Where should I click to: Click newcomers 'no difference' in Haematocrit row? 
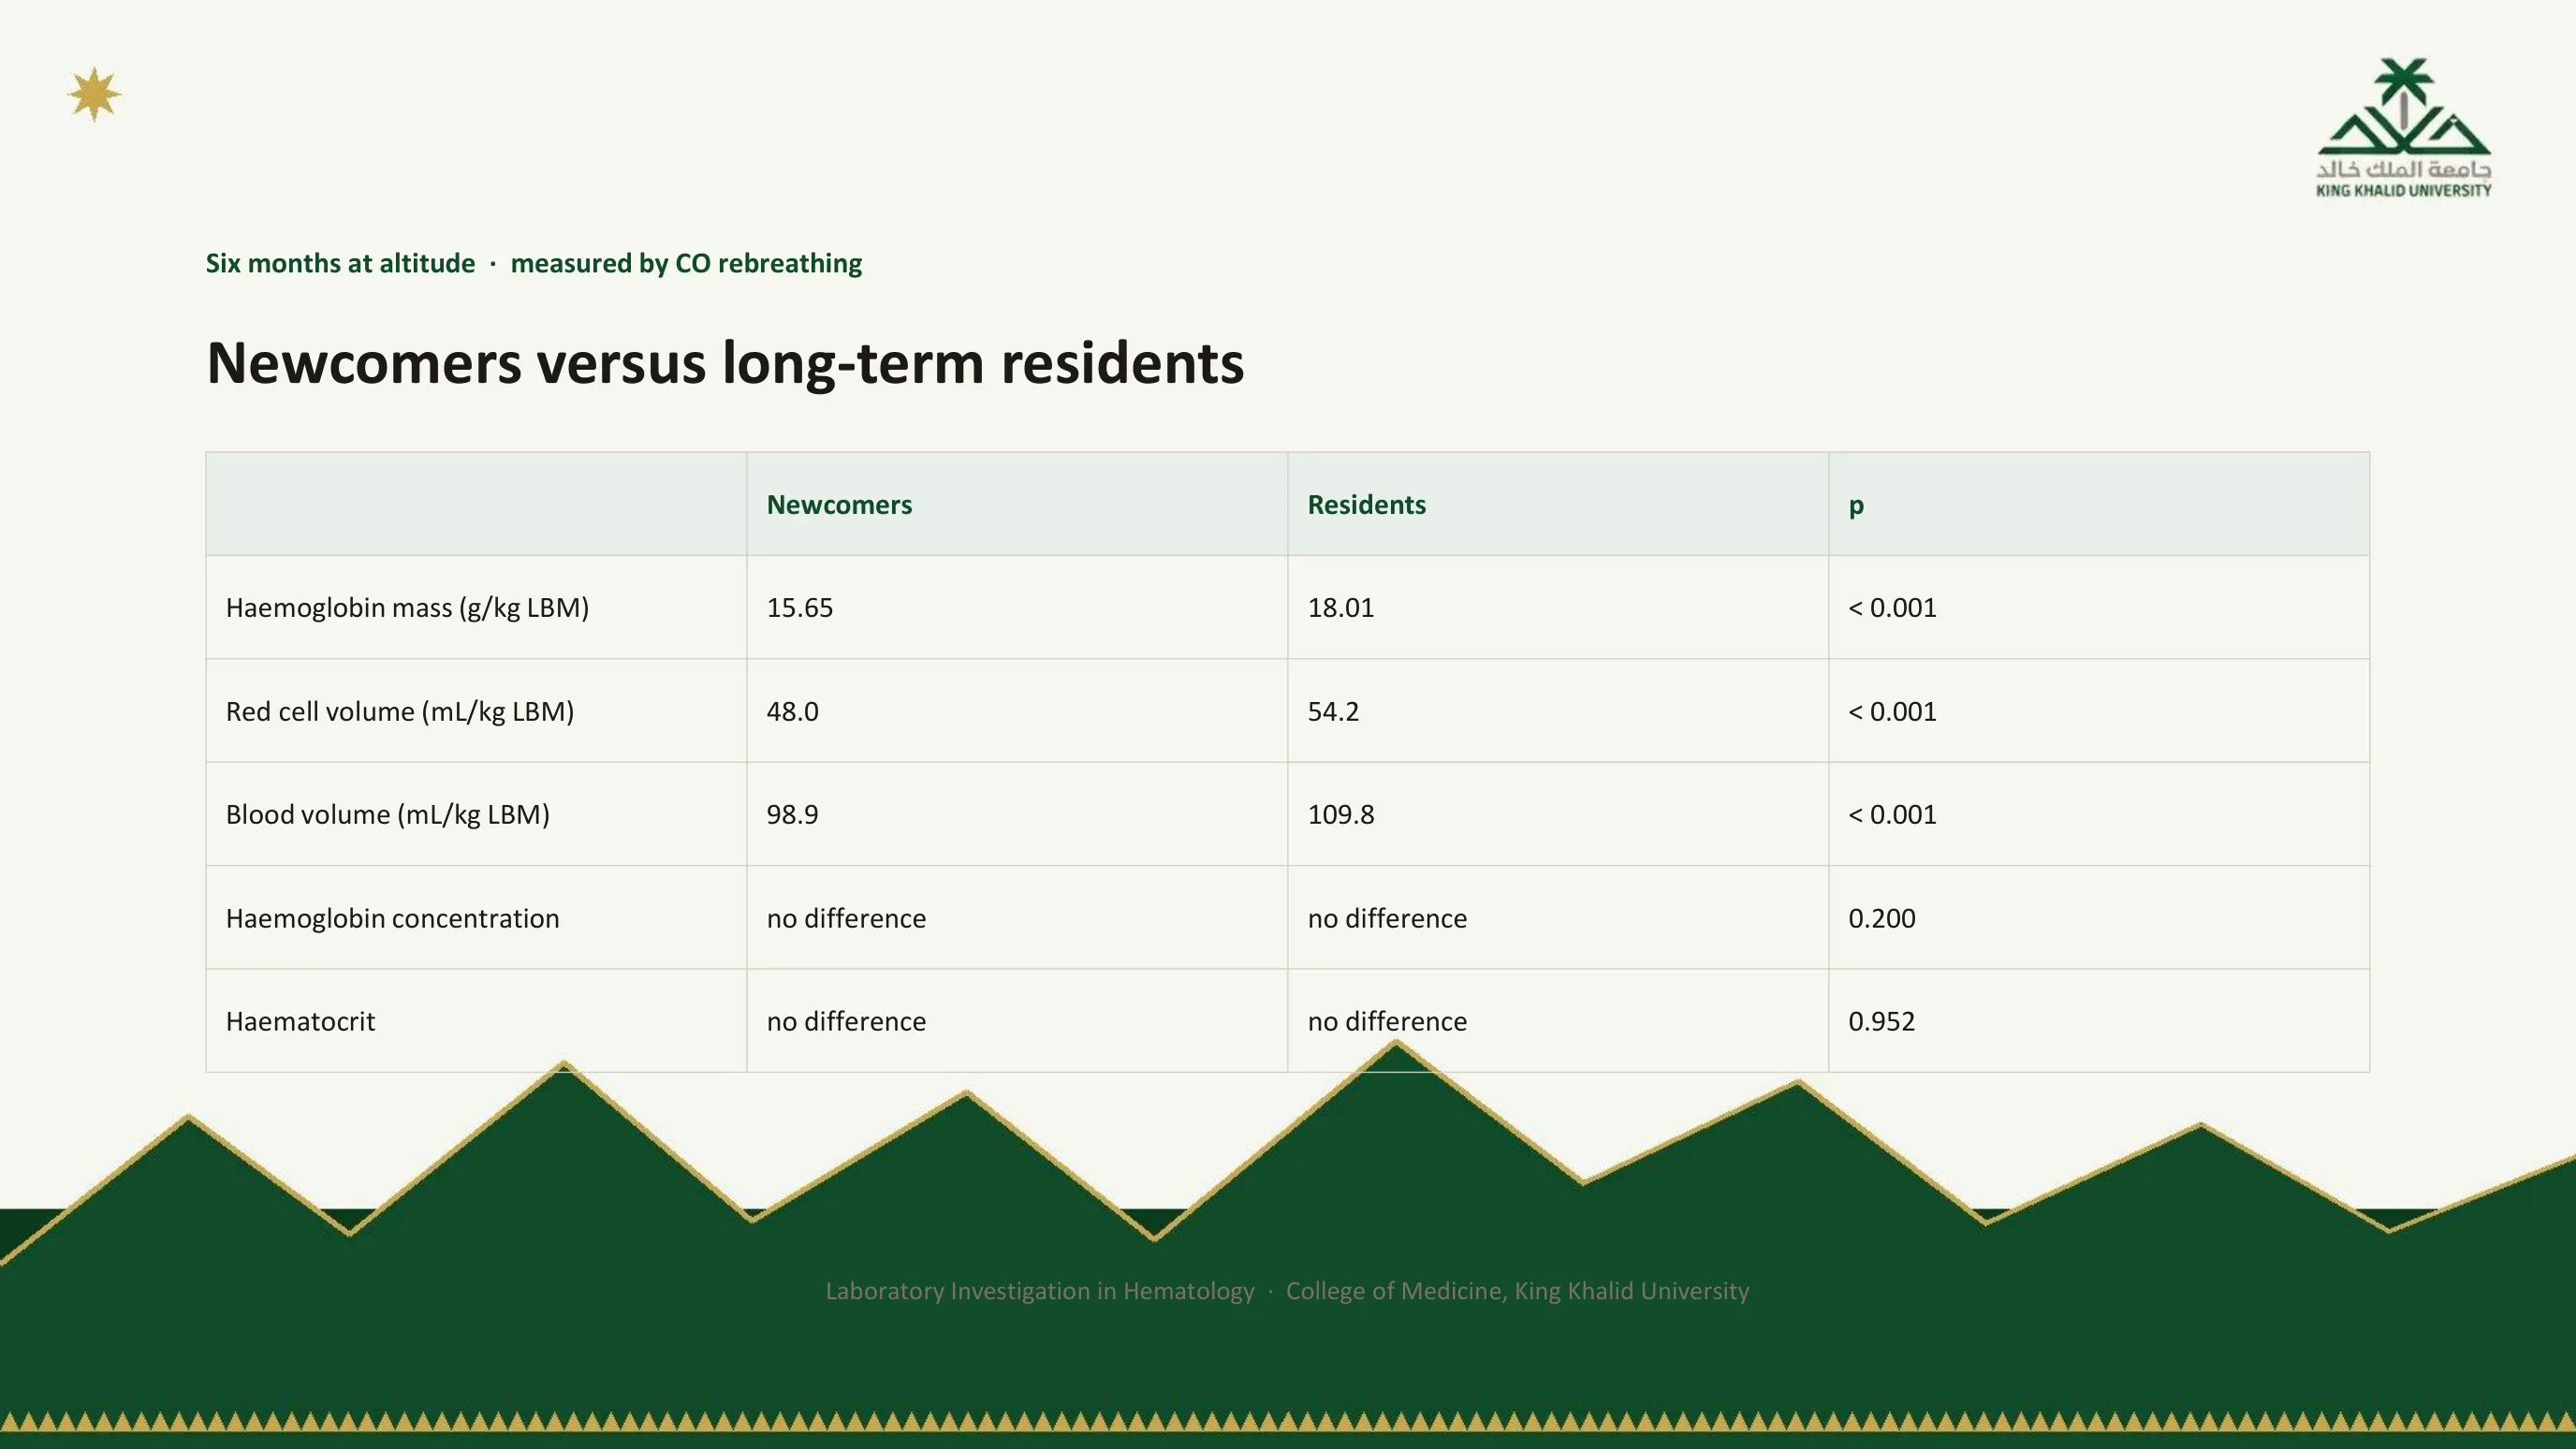click(846, 1021)
